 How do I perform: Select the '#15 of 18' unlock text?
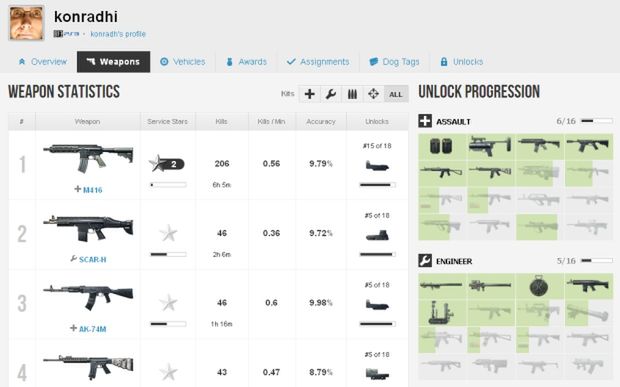click(x=377, y=146)
